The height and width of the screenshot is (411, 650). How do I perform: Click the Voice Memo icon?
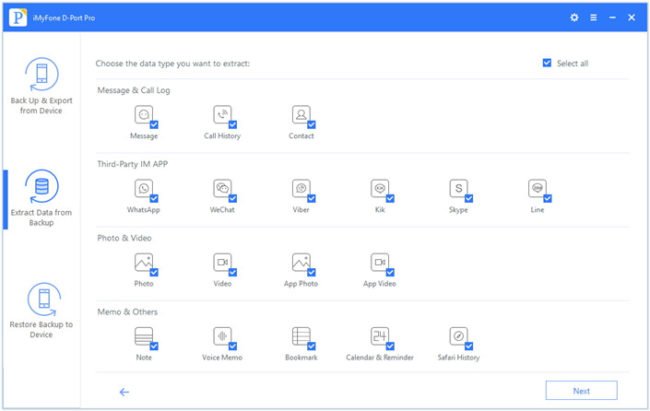(222, 336)
